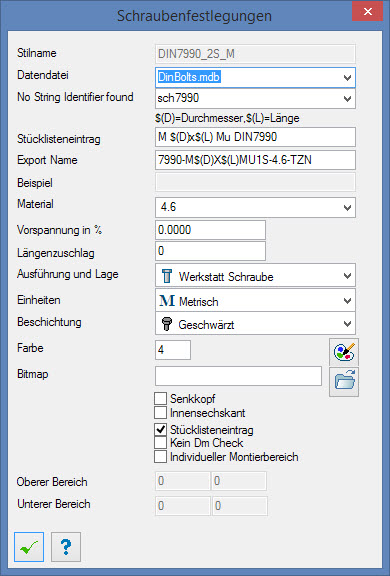
Task: Open the Einheiten dropdown showing Metrisch
Action: tap(347, 301)
